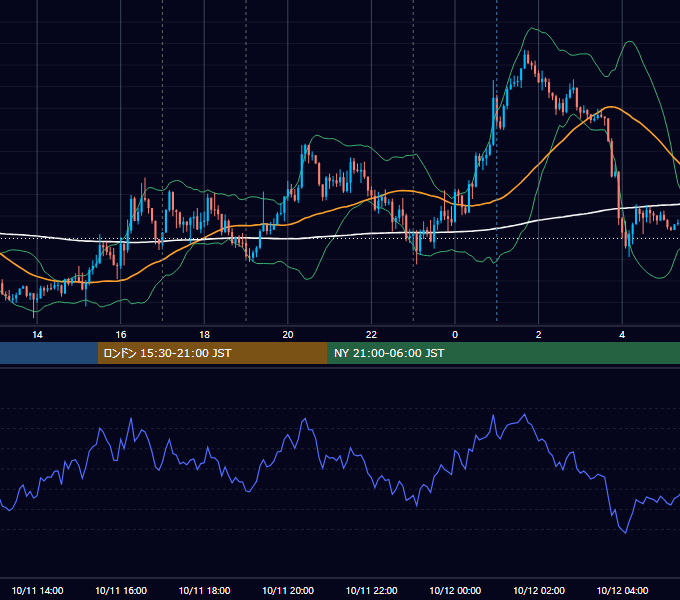Screen dimensions: 680x600
Task: Click the 10/11 22:00 date label
Action: pyautogui.click(x=371, y=590)
